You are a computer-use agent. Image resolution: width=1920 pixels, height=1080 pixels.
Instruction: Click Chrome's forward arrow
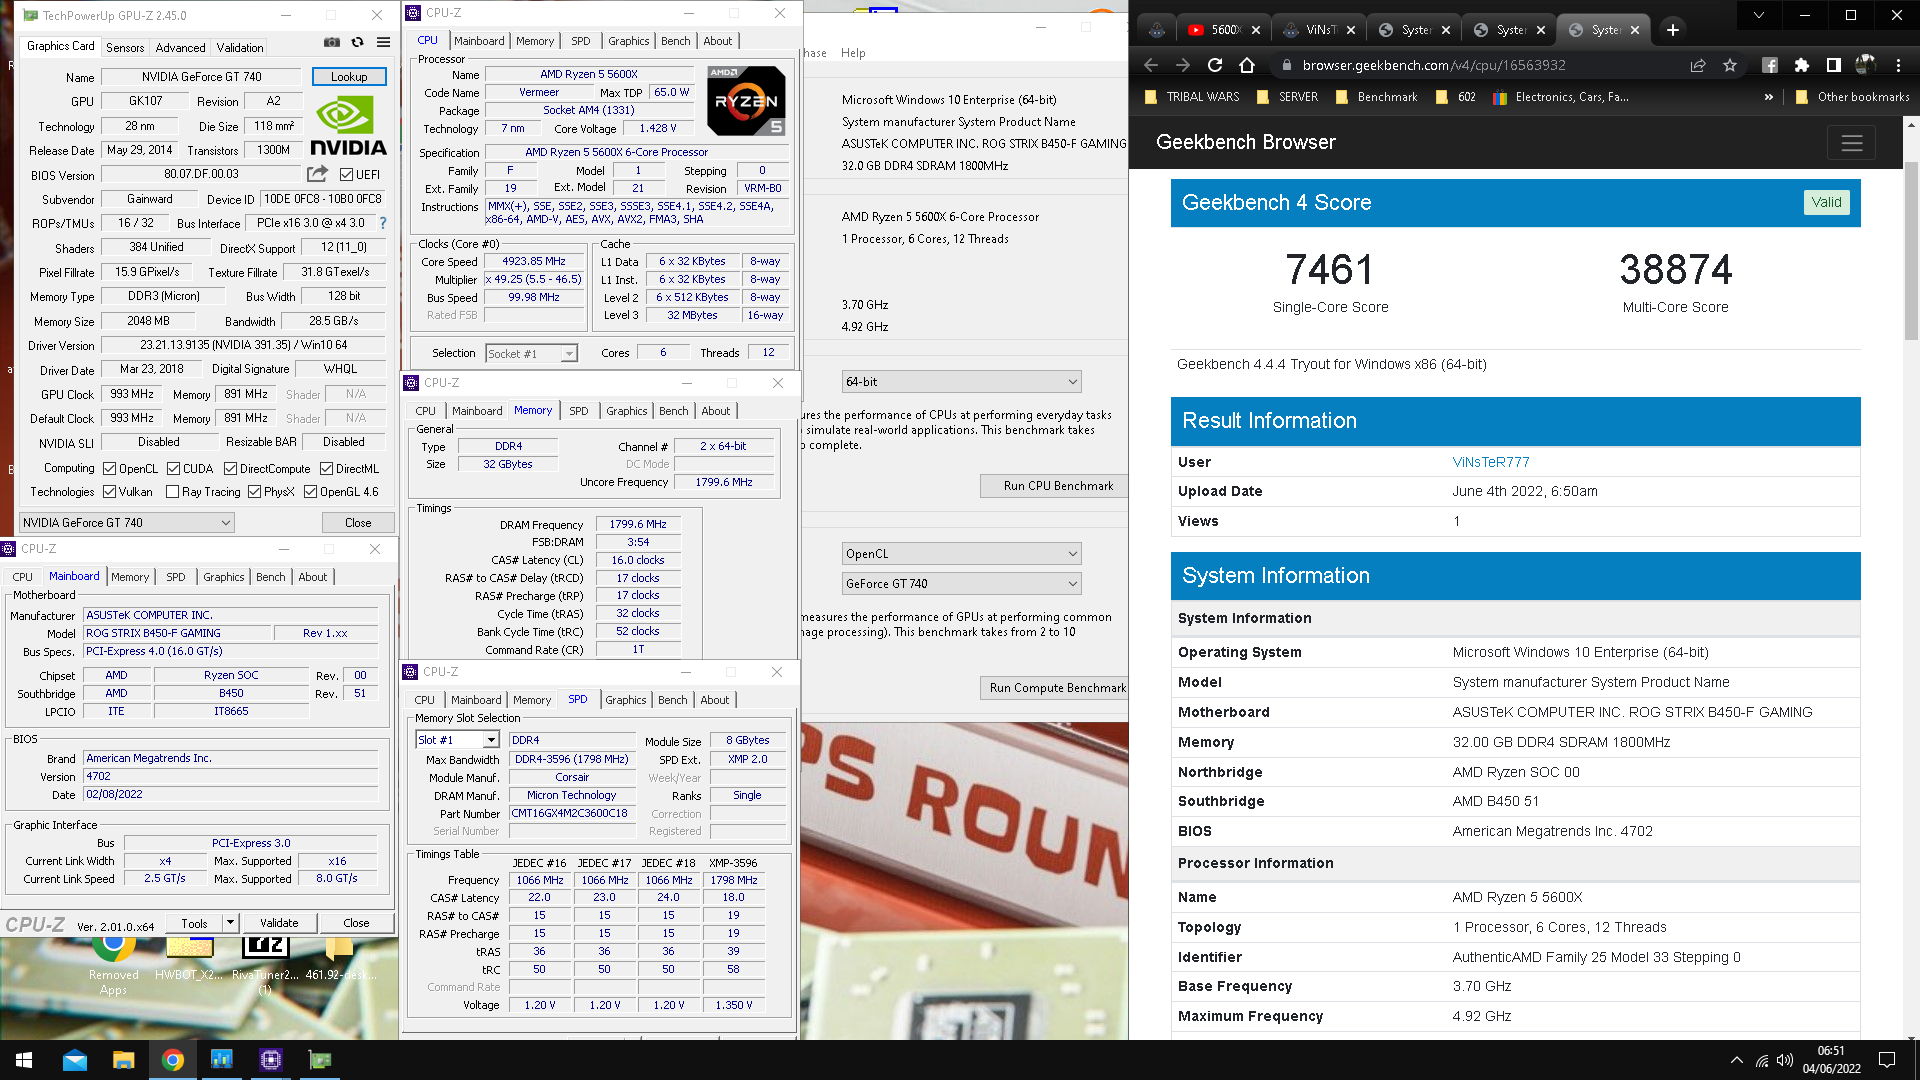point(1183,65)
